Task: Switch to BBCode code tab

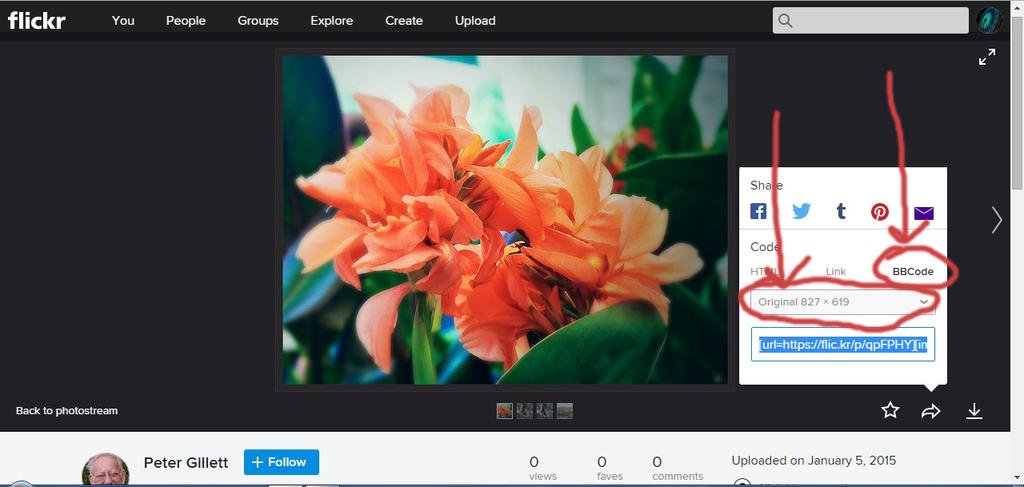Action: 912,272
